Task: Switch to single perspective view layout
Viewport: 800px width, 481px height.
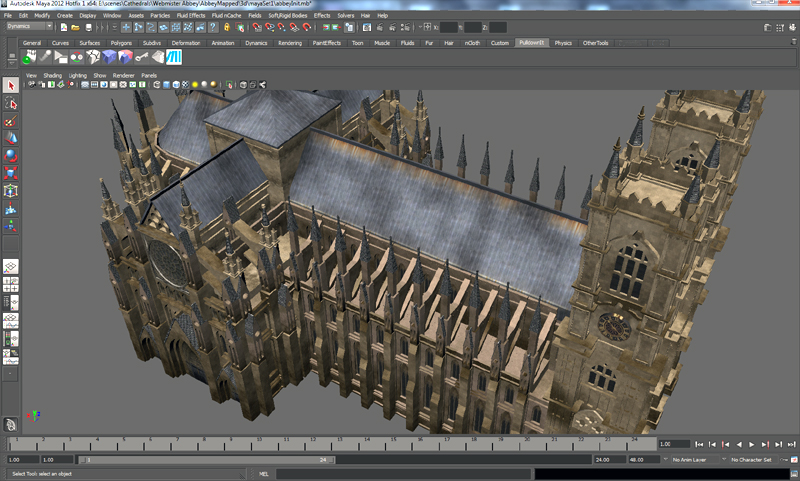Action: 11,266
